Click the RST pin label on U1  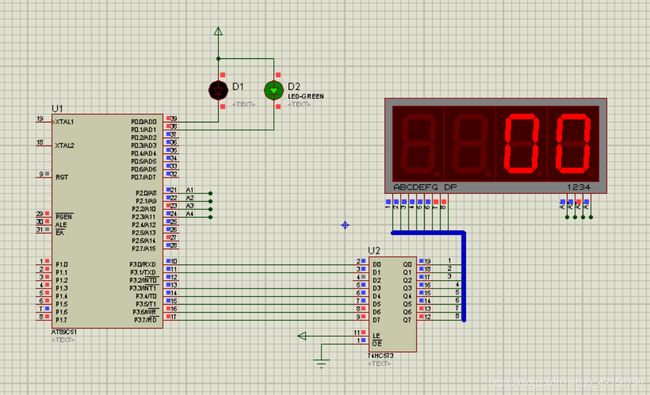click(x=62, y=177)
